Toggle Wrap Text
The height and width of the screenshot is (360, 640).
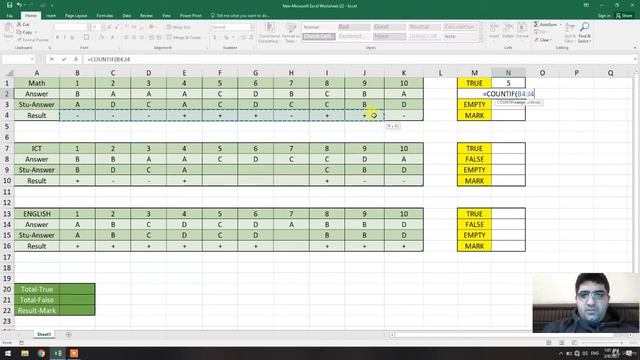(x=179, y=27)
